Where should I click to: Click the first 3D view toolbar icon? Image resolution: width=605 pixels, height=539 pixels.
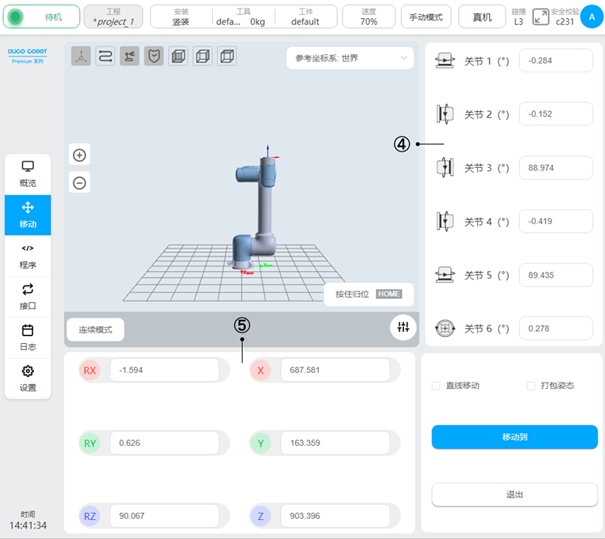pos(81,57)
